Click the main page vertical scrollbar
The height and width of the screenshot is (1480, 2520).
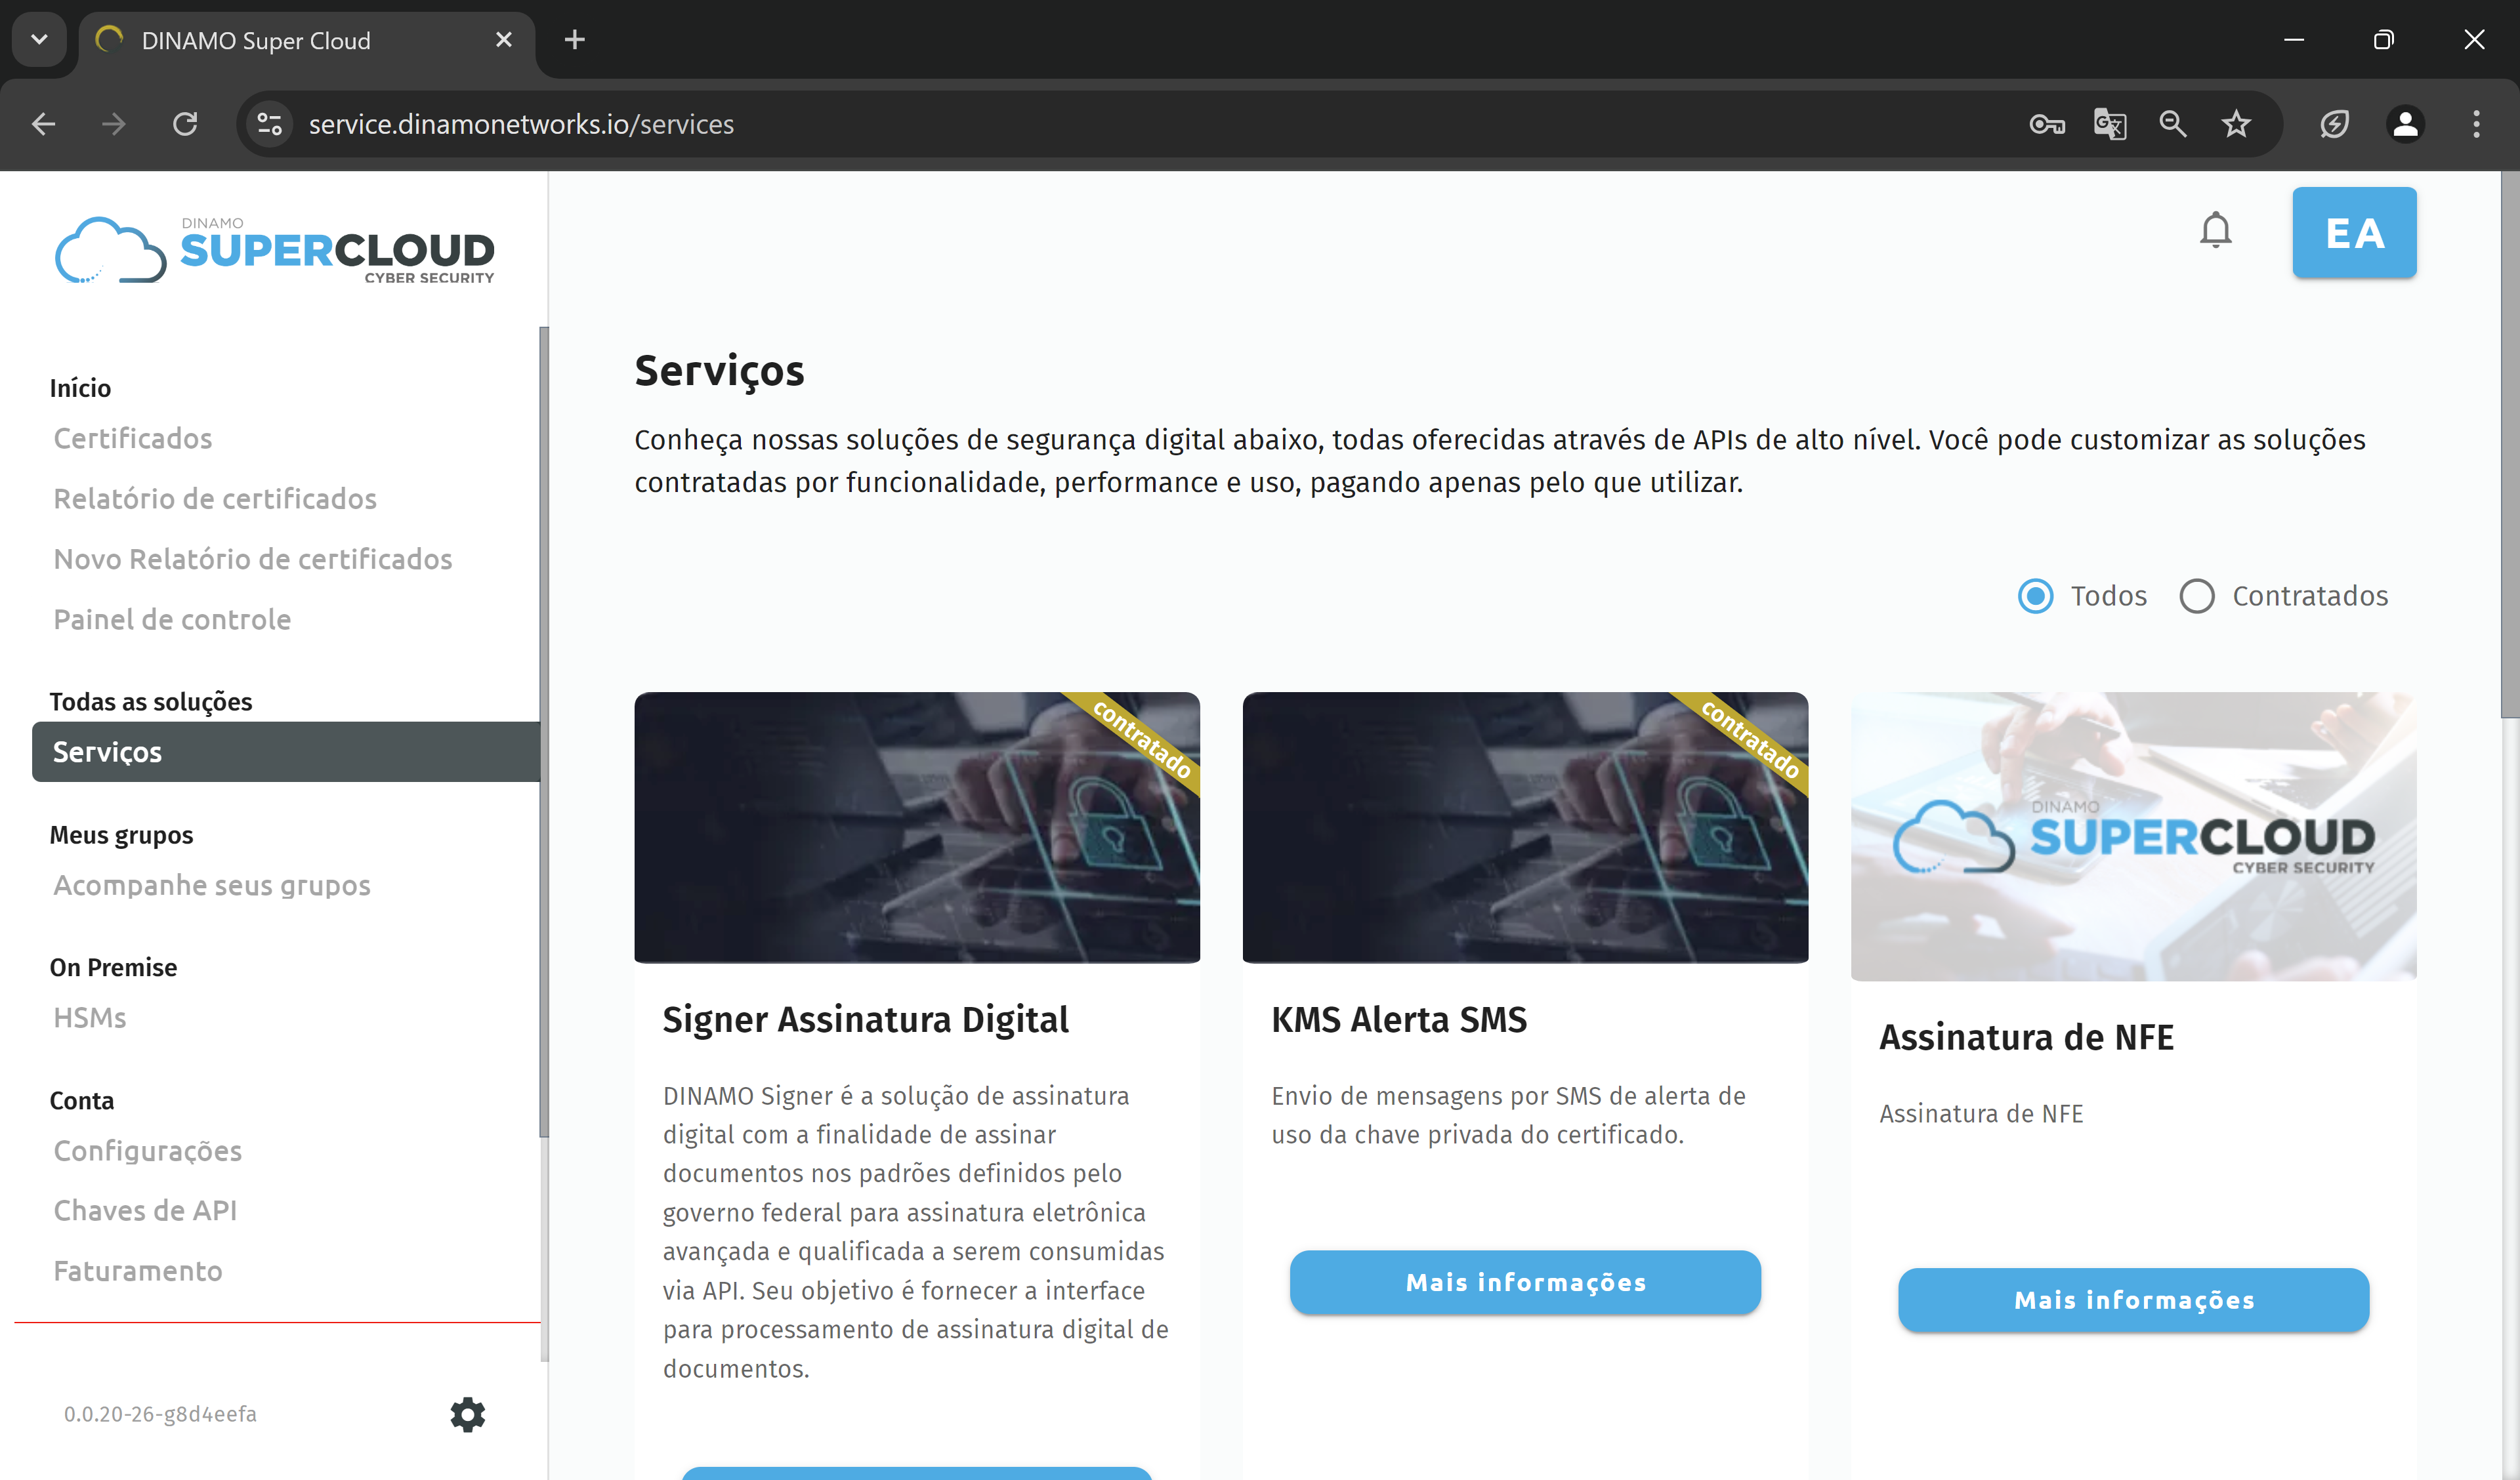pos(2510,445)
